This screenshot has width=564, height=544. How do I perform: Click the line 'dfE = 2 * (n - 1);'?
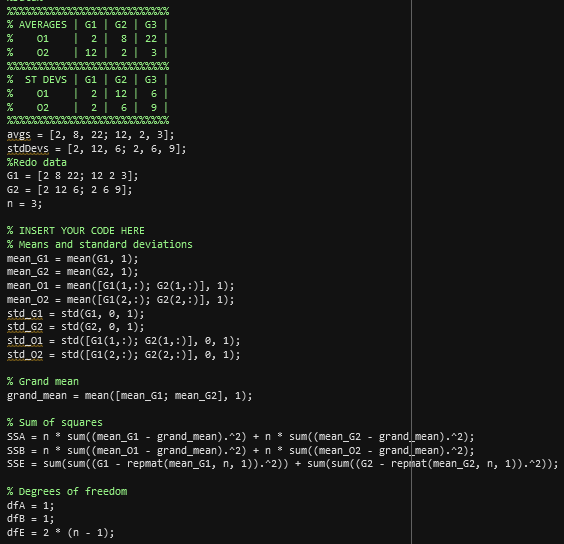[60, 533]
